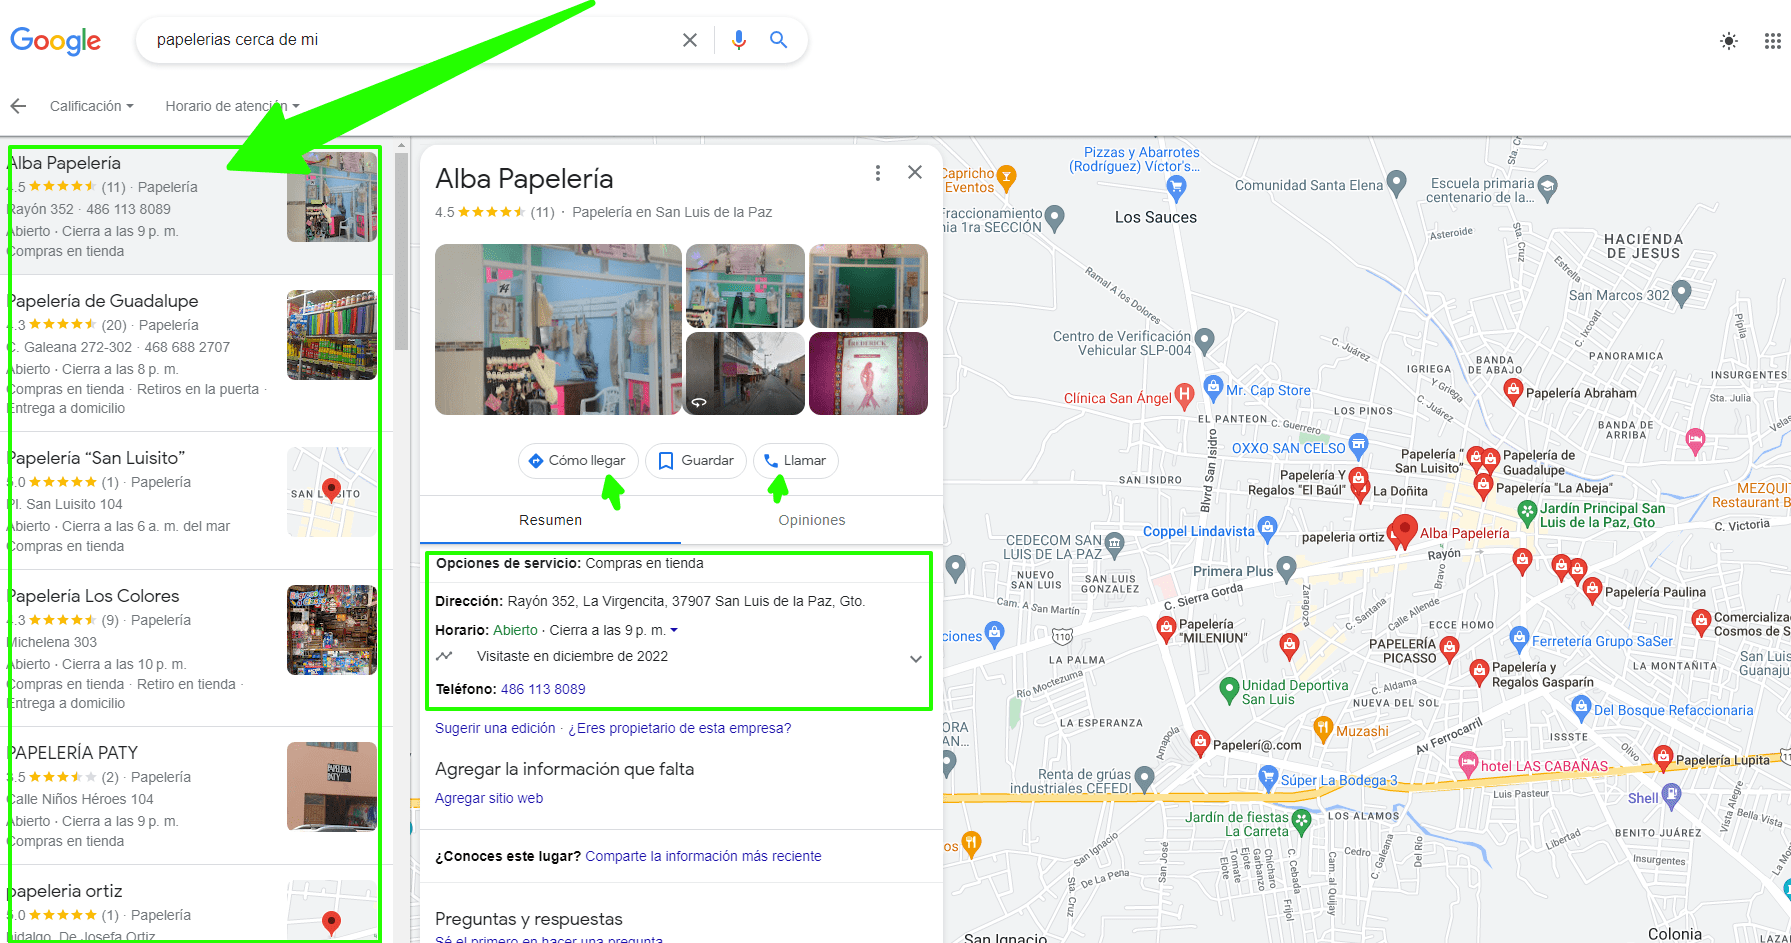Click the voice search microphone icon
This screenshot has height=943, width=1791.
click(738, 40)
